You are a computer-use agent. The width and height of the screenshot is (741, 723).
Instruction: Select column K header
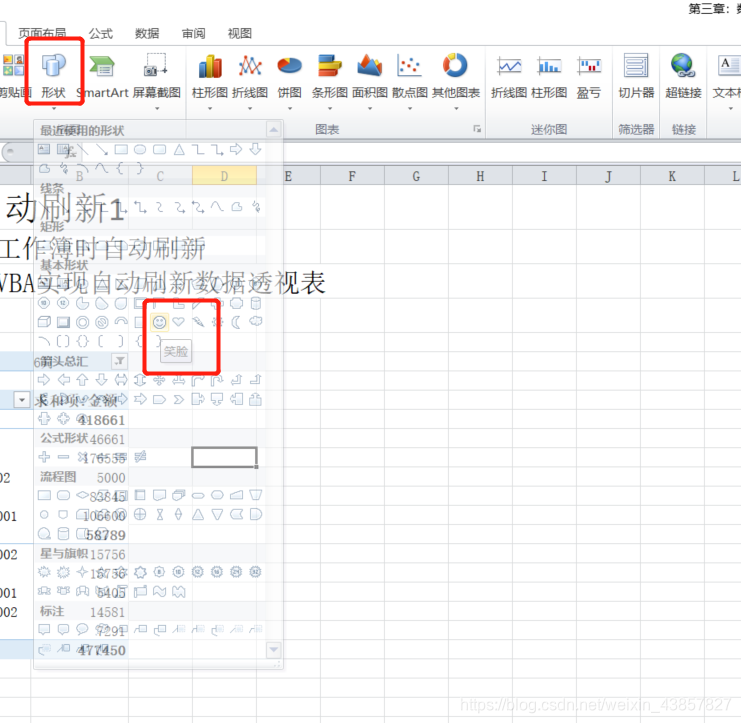pos(672,176)
